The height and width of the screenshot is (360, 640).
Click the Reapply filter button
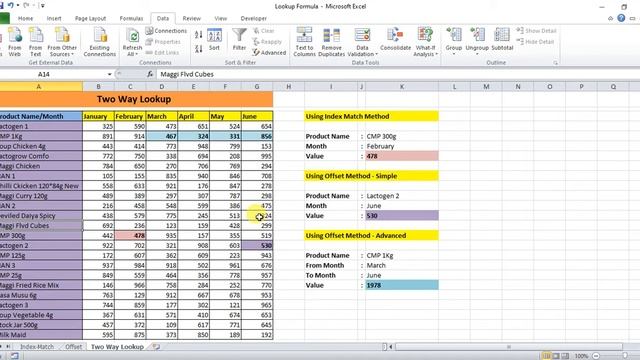267,42
